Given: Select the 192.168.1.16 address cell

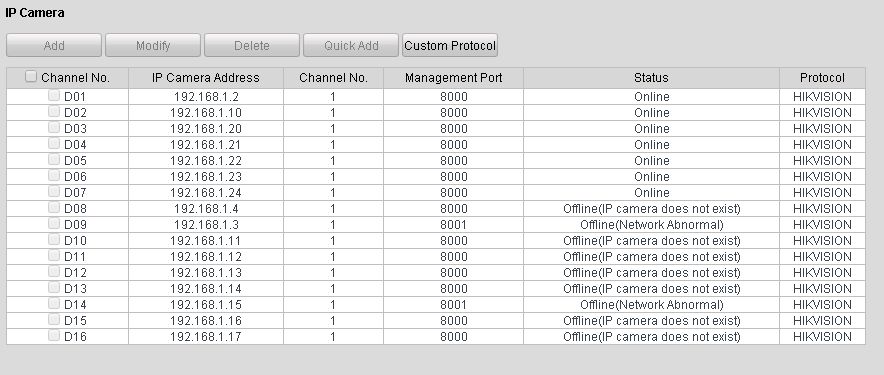Looking at the screenshot, I should 206,321.
